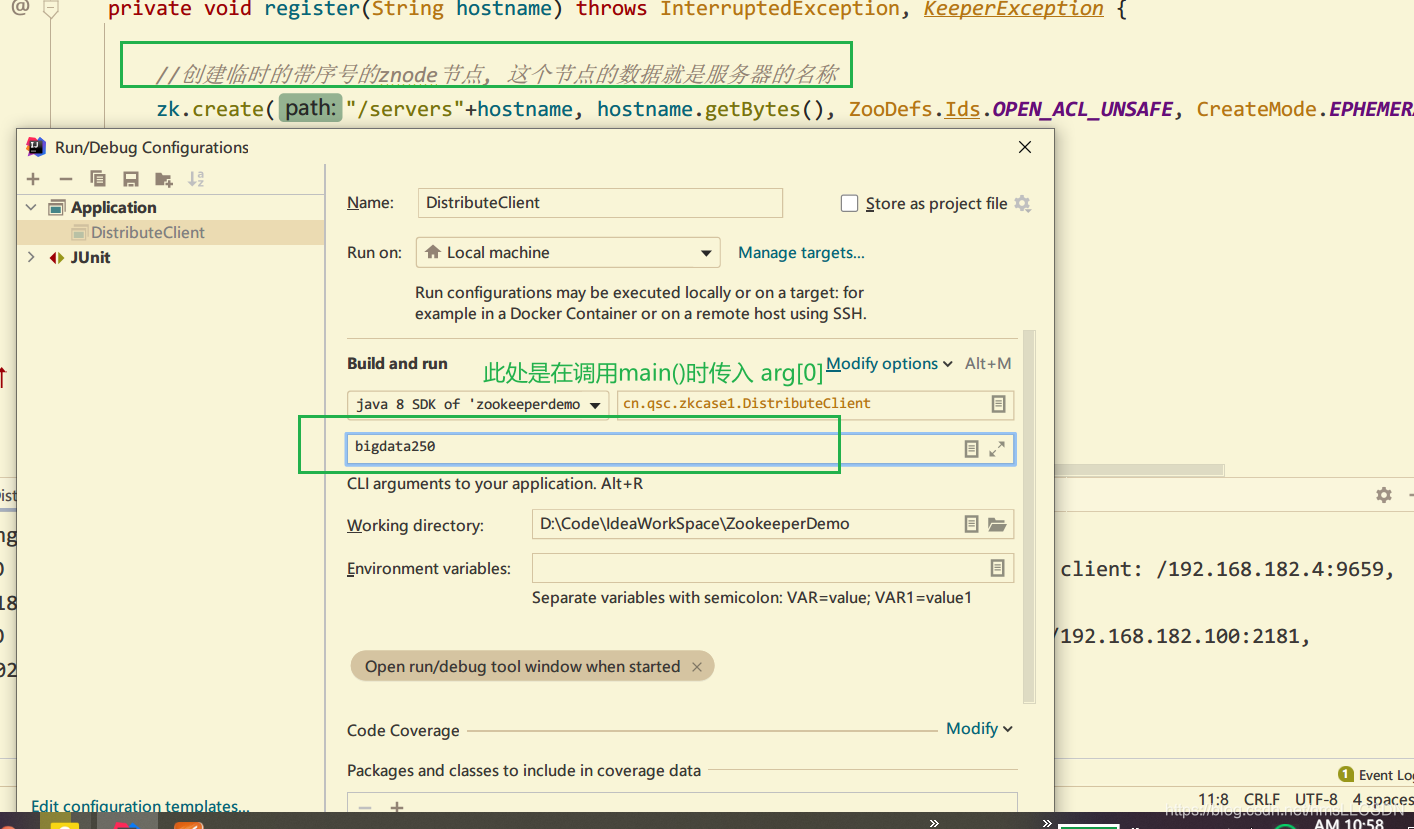The width and height of the screenshot is (1414, 829).
Task: Open Event Log in status bar
Action: click(1375, 774)
